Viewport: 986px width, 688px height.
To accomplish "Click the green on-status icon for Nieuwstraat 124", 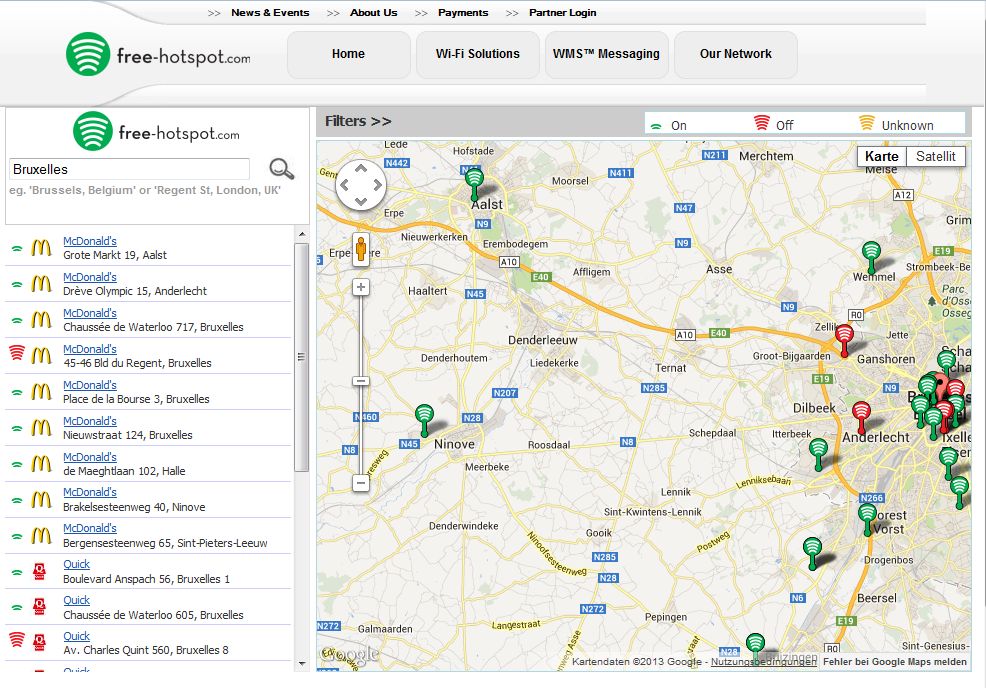I will coord(17,428).
